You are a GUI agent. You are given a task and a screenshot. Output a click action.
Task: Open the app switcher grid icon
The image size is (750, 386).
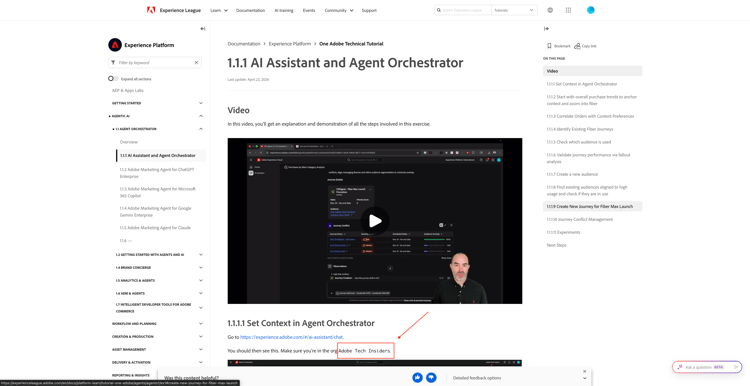(x=568, y=10)
